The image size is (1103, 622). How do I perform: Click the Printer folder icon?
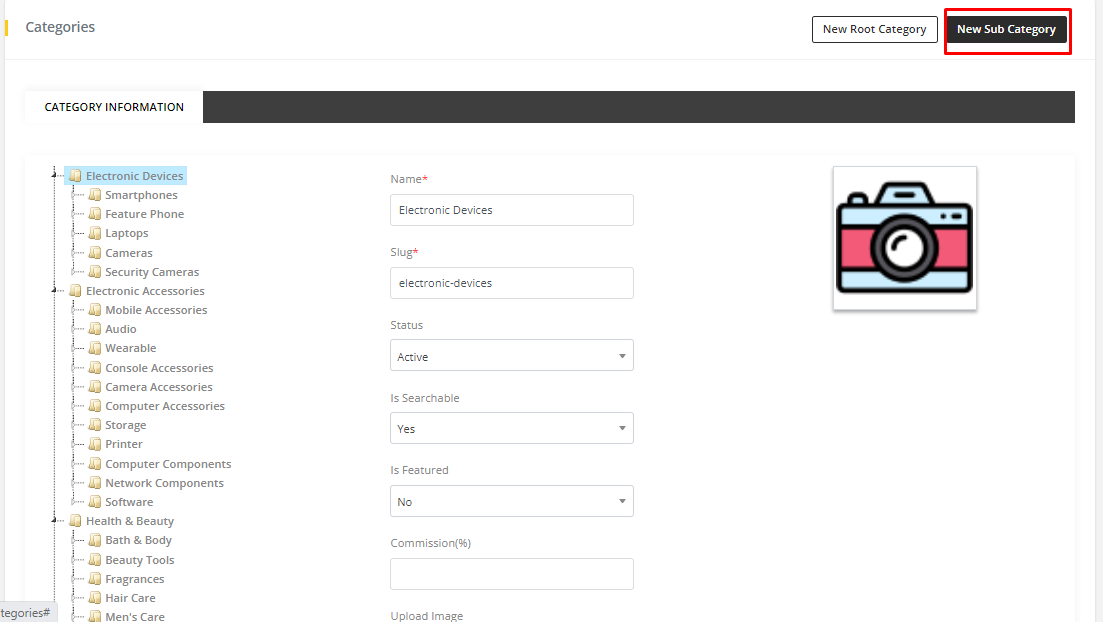coord(95,444)
